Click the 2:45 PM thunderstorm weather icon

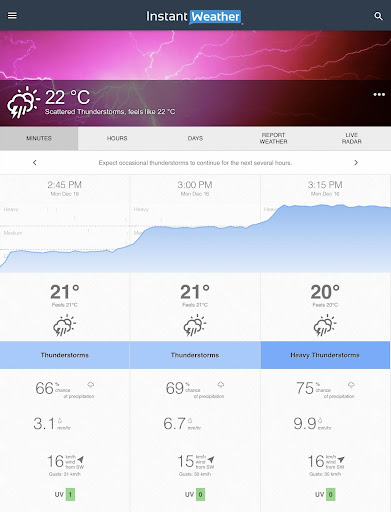coord(65,325)
